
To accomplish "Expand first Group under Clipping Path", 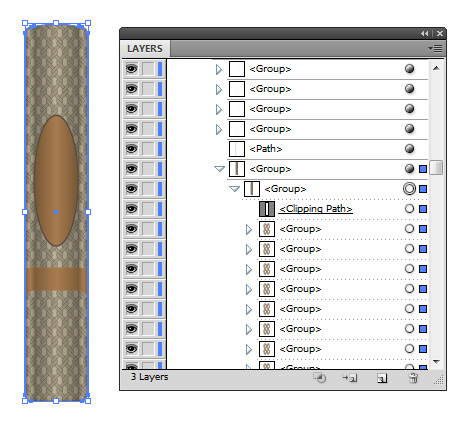I will tap(249, 229).
